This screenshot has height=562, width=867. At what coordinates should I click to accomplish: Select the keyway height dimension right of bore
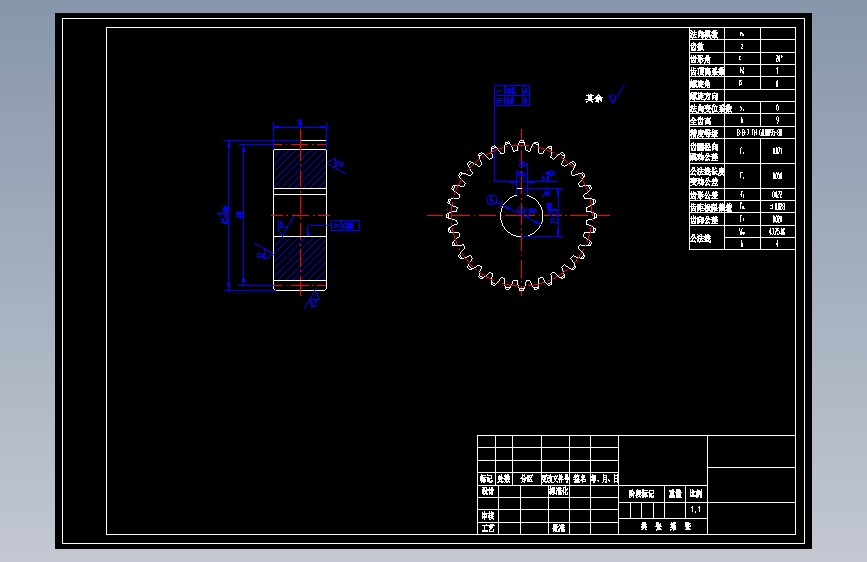tap(552, 213)
